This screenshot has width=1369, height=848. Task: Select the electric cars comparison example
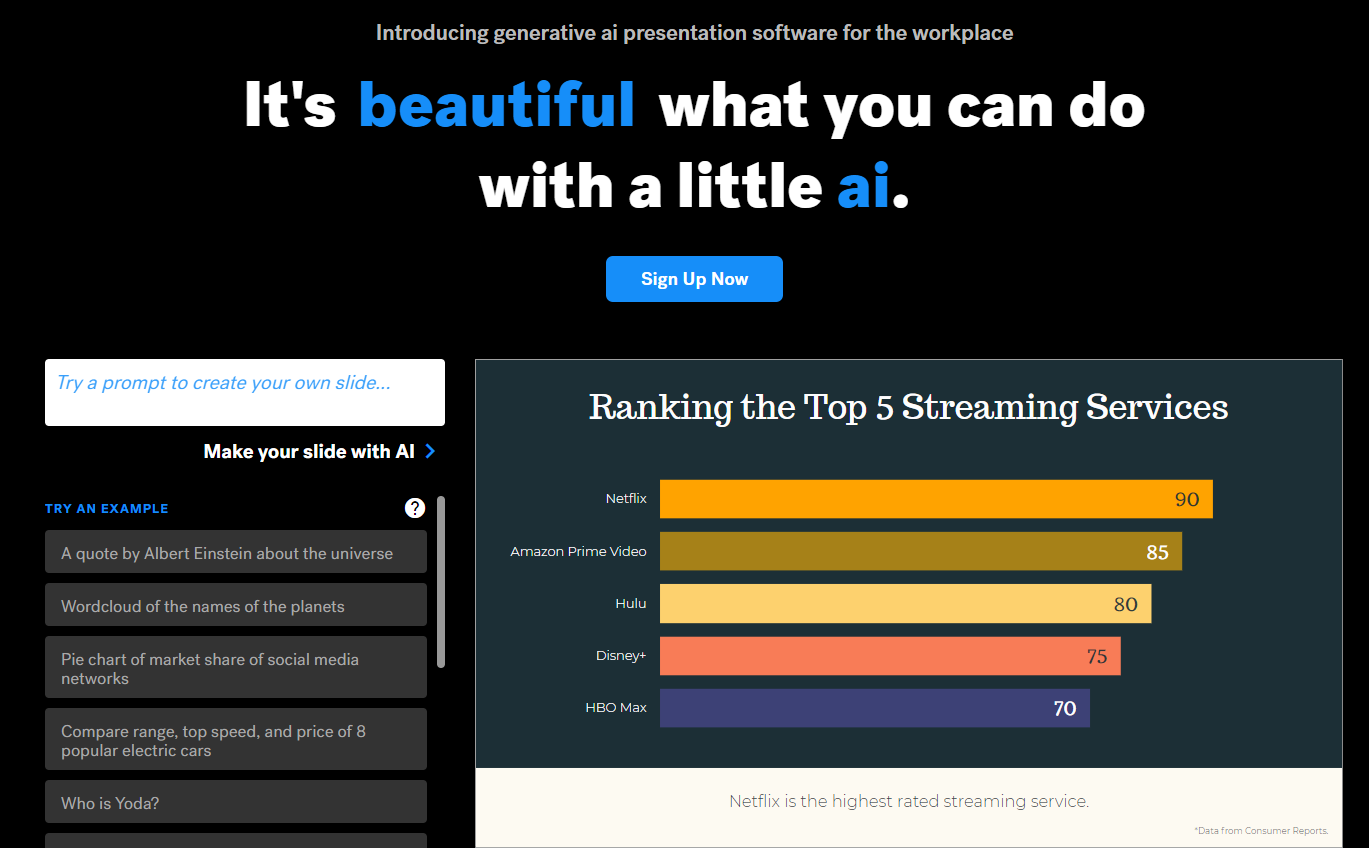click(235, 739)
